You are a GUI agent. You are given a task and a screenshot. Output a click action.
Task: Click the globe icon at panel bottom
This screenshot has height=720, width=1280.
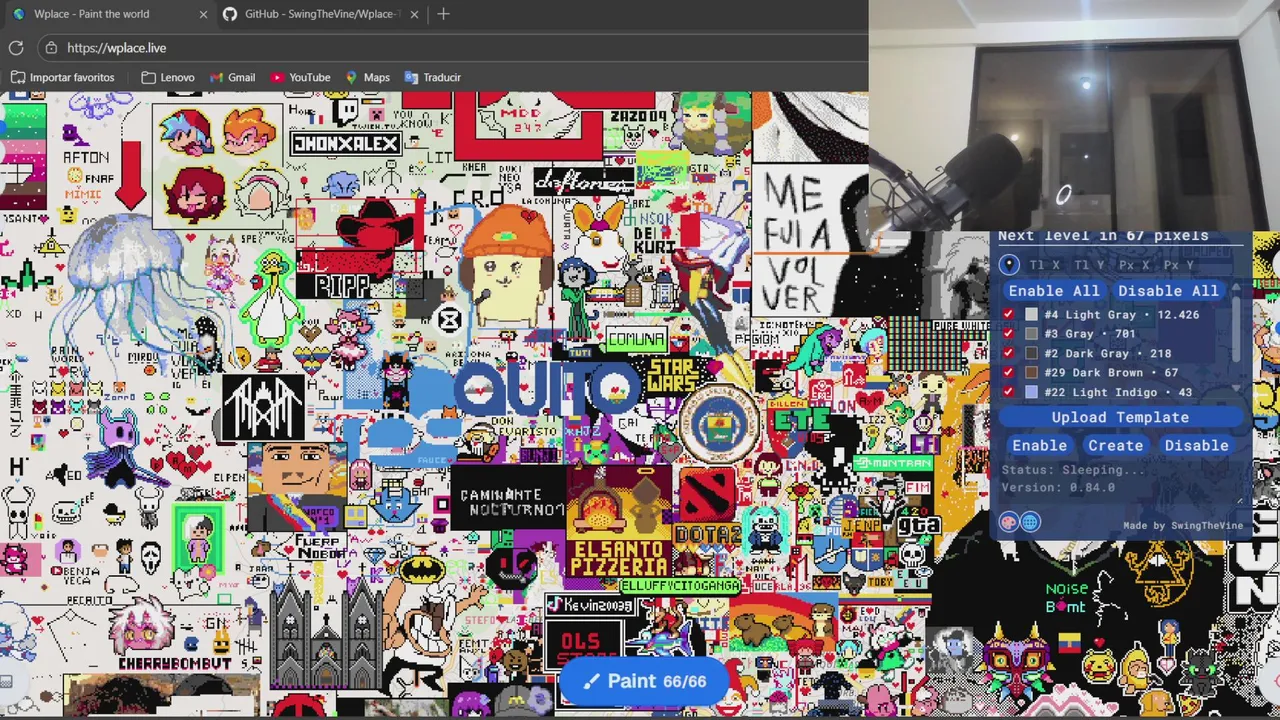pos(1030,522)
